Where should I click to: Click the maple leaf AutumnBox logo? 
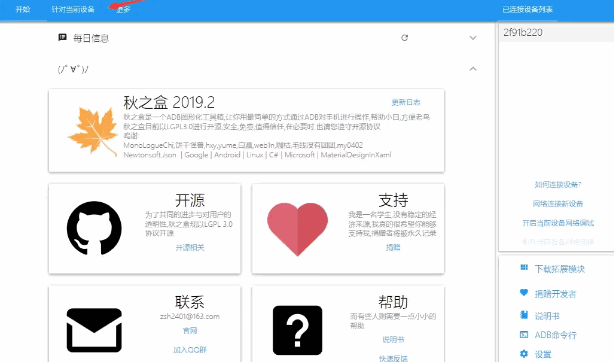pos(93,131)
